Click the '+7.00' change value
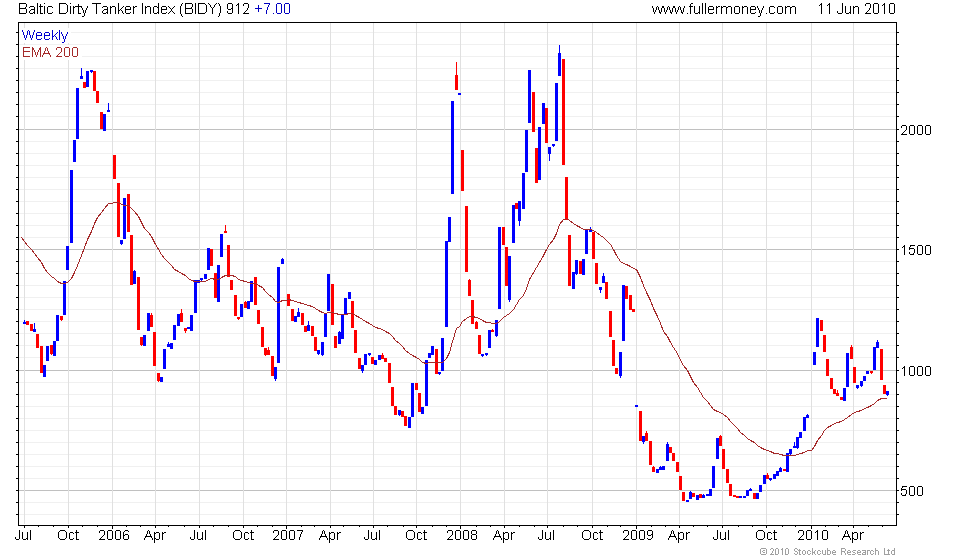The width and height of the screenshot is (980, 560). coord(272,9)
